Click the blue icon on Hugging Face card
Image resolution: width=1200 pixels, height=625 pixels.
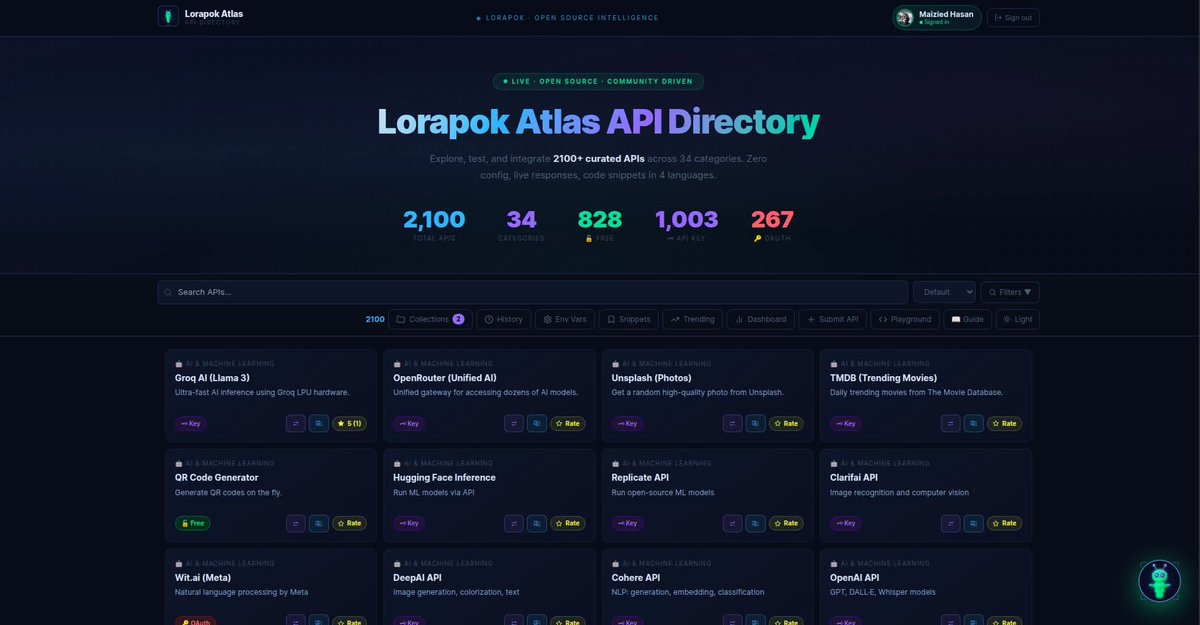tap(537, 523)
